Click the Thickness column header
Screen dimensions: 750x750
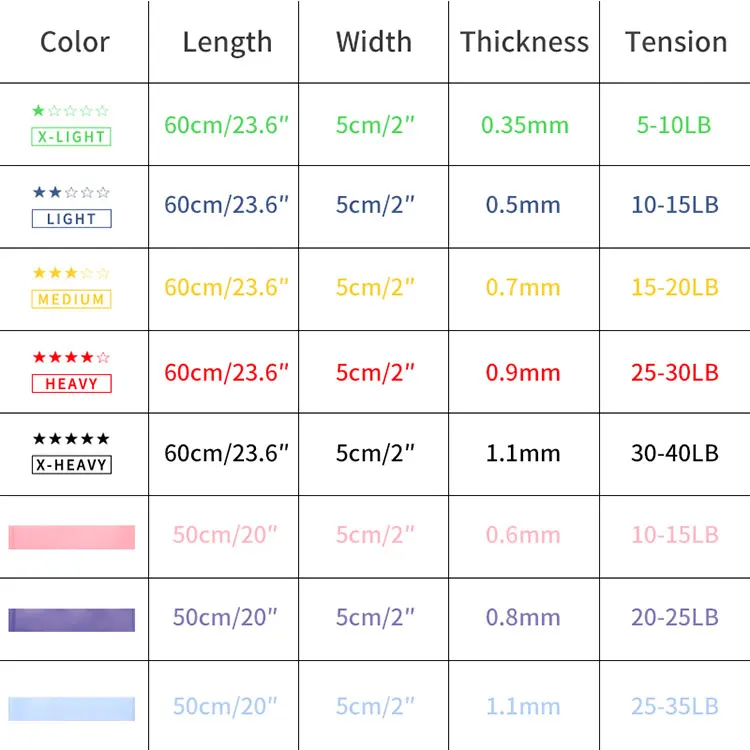click(x=524, y=42)
